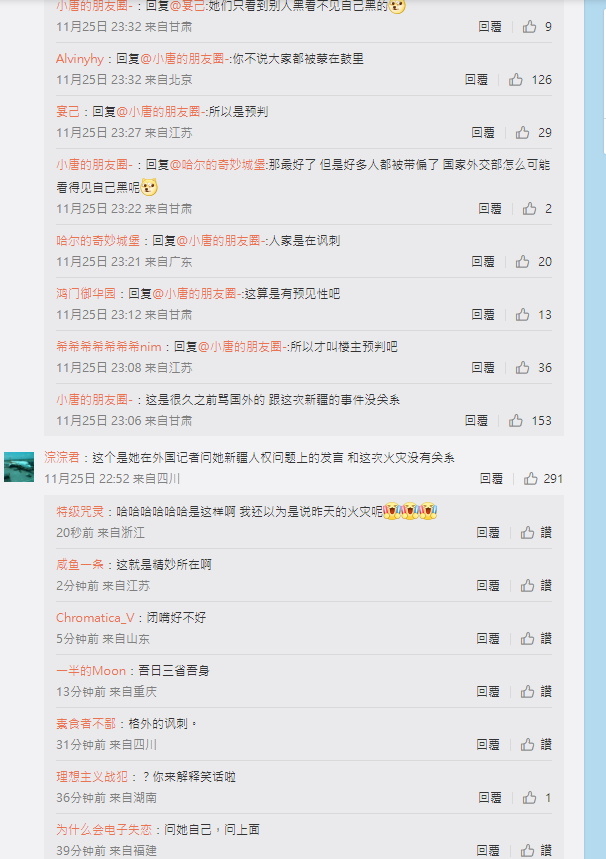This screenshot has width=606, height=859.
Task: Like 咸鱼一条's comment
Action: [x=527, y=586]
